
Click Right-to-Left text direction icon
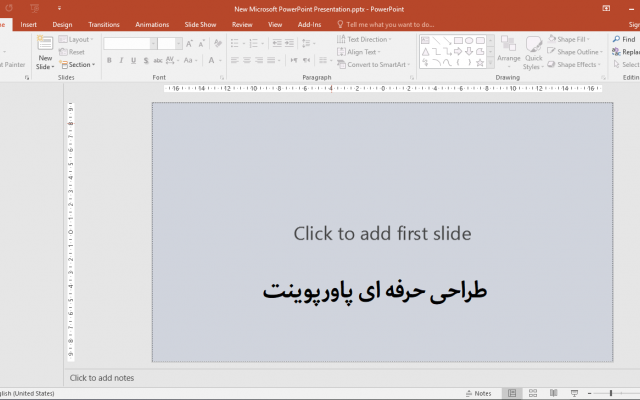306,60
